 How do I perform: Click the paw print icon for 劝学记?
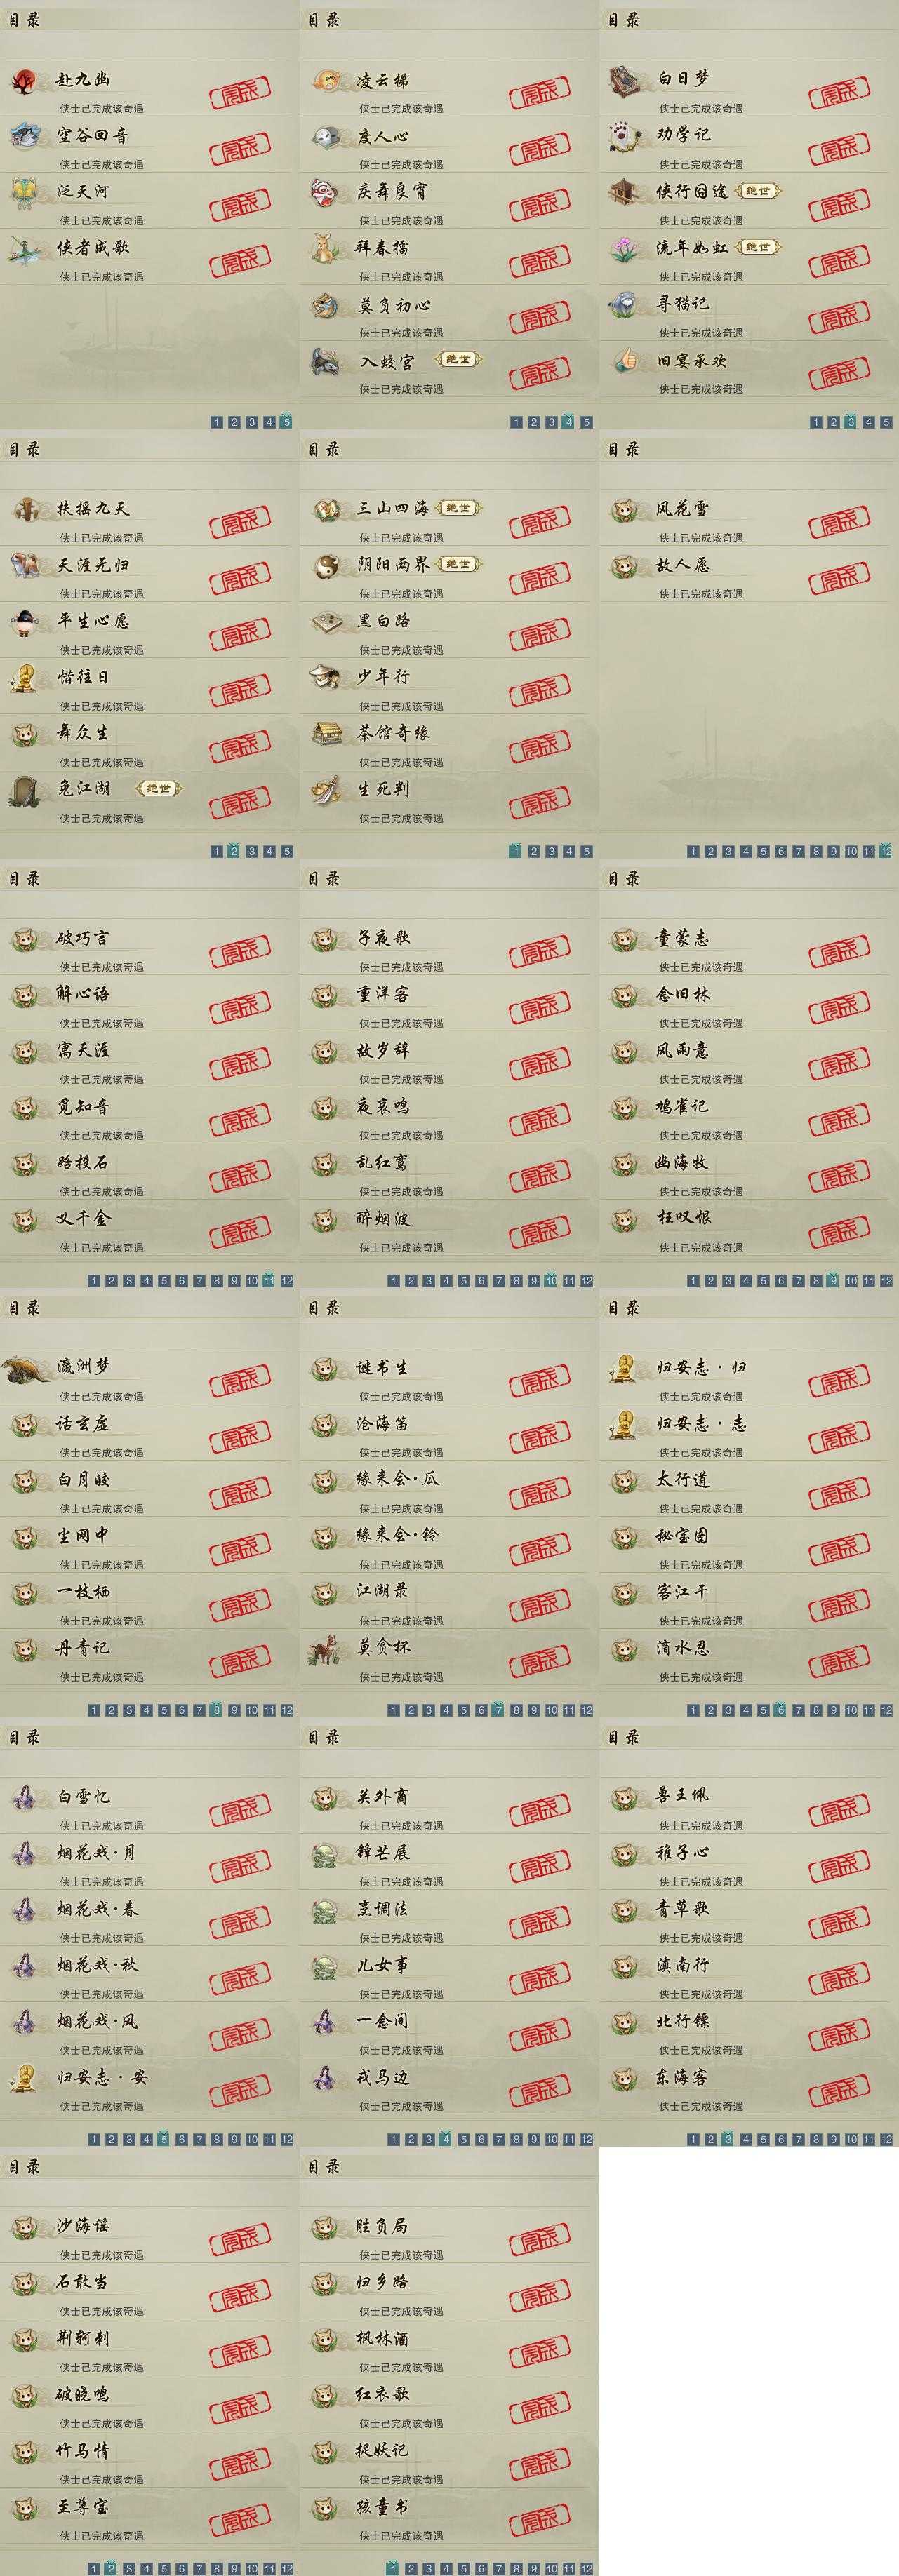coord(624,135)
